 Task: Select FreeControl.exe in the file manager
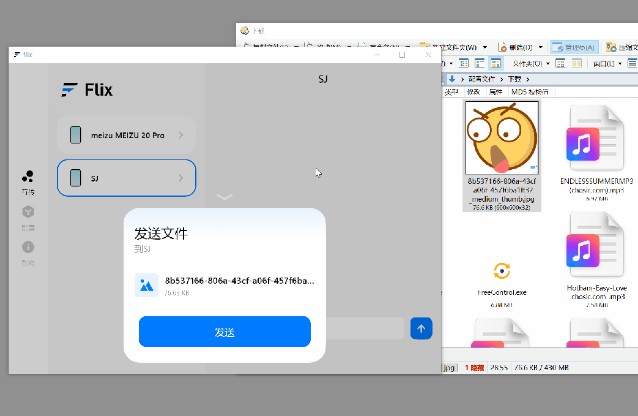click(502, 283)
